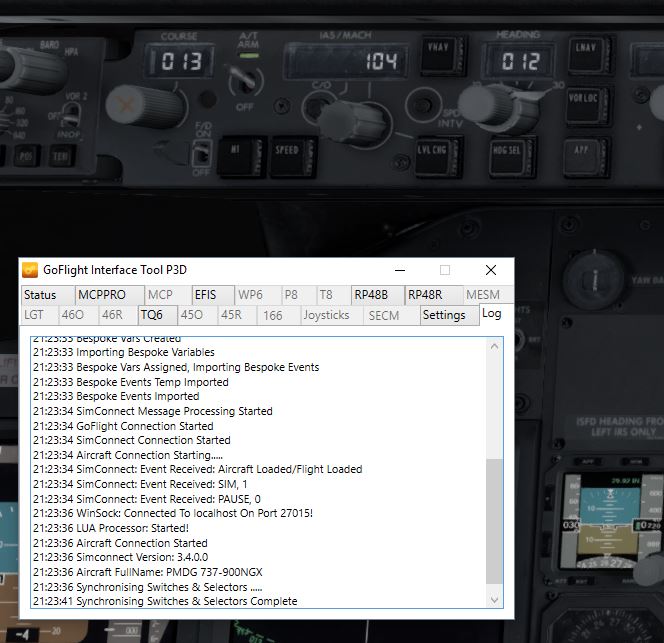664x643 pixels.
Task: Engage the VOR LOC button
Action: [582, 99]
